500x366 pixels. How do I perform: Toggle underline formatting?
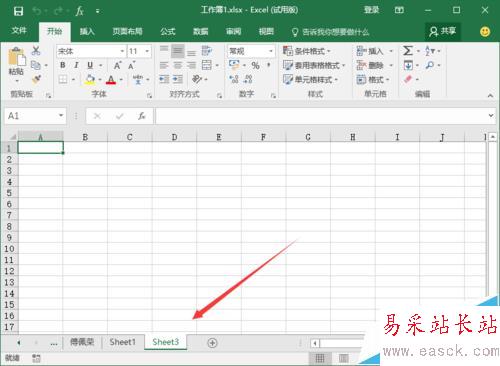[x=90, y=65]
